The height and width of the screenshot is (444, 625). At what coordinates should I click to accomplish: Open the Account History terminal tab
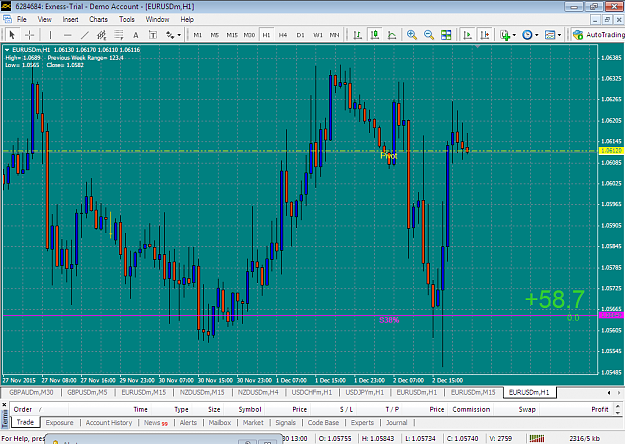pyautogui.click(x=109, y=422)
